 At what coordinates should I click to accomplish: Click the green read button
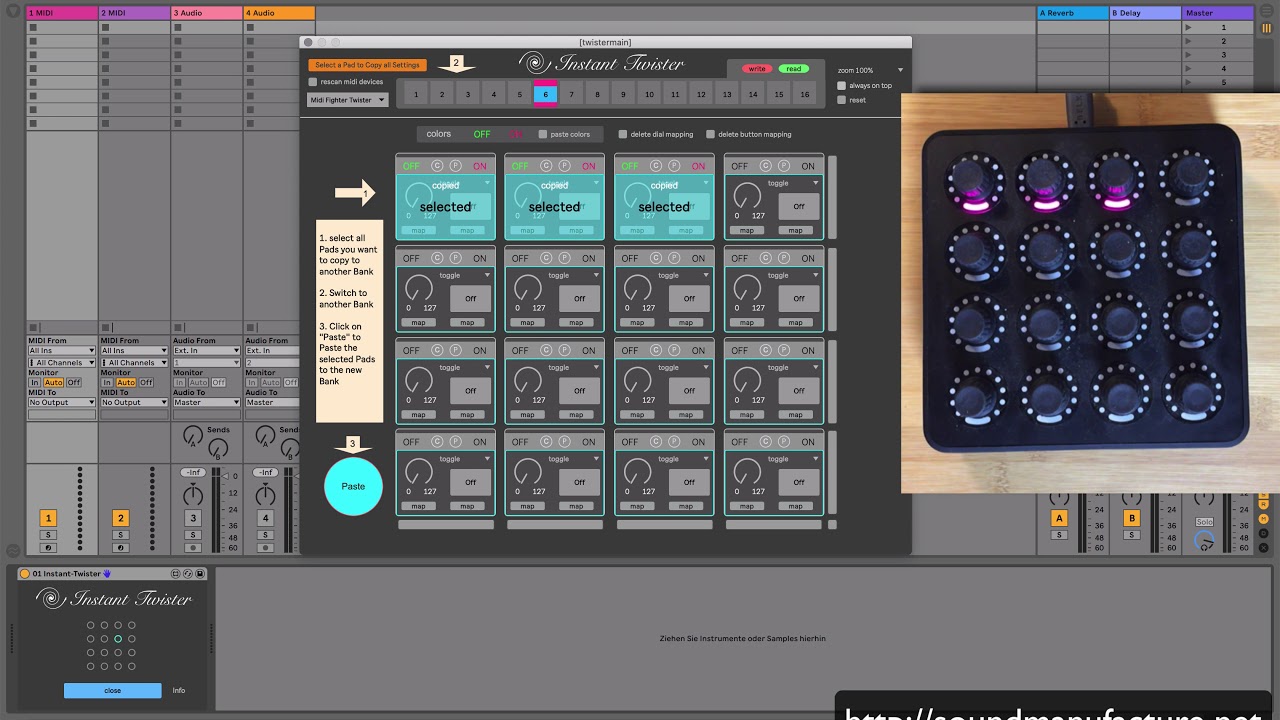coord(793,69)
